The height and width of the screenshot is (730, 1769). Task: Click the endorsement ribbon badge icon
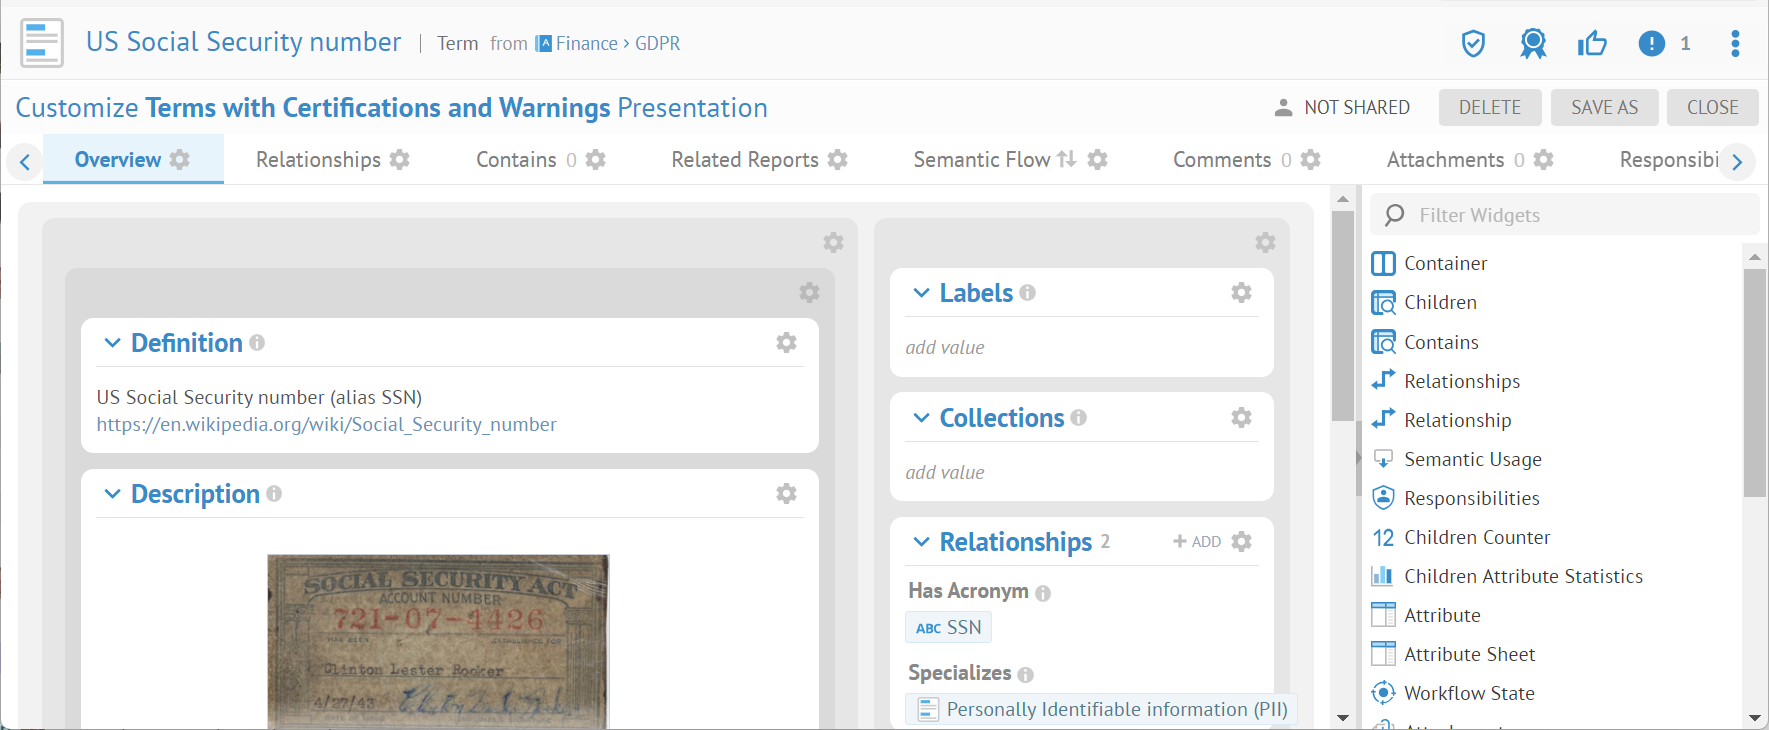1533,43
